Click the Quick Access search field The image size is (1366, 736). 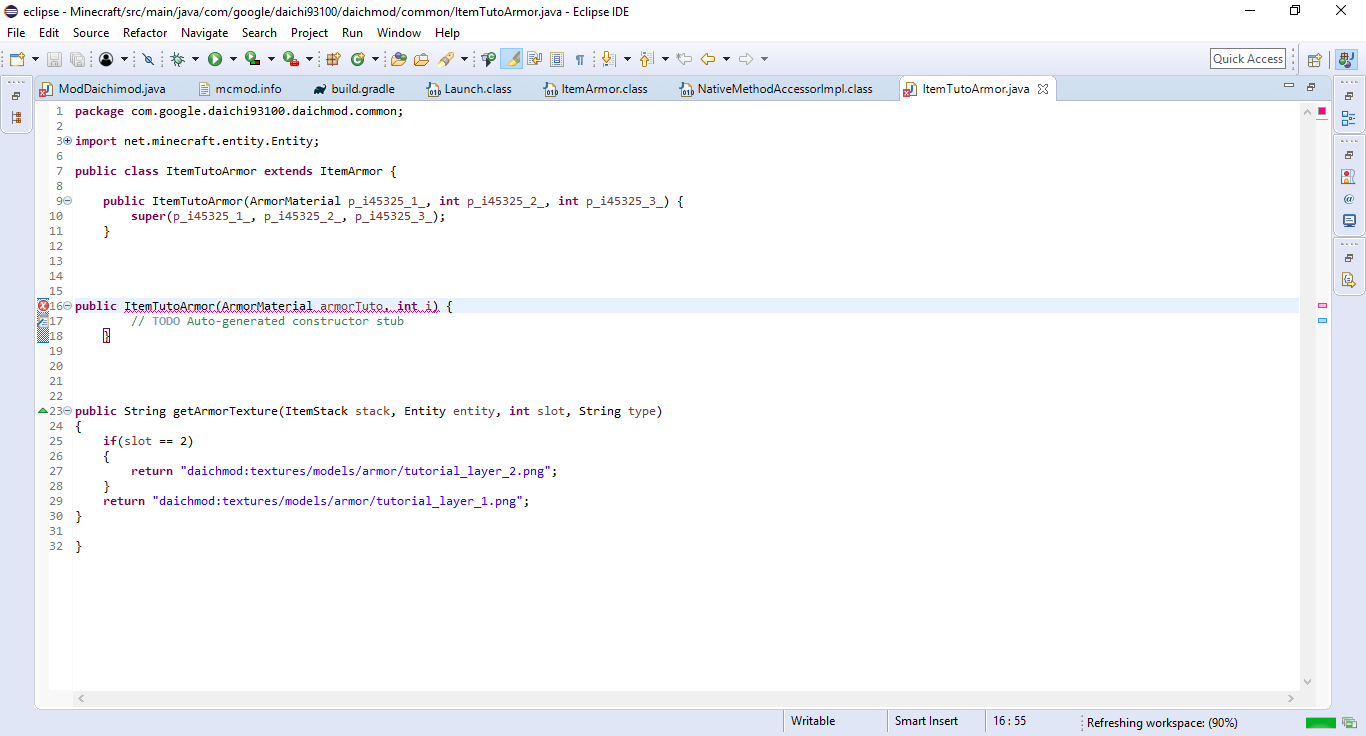point(1247,59)
